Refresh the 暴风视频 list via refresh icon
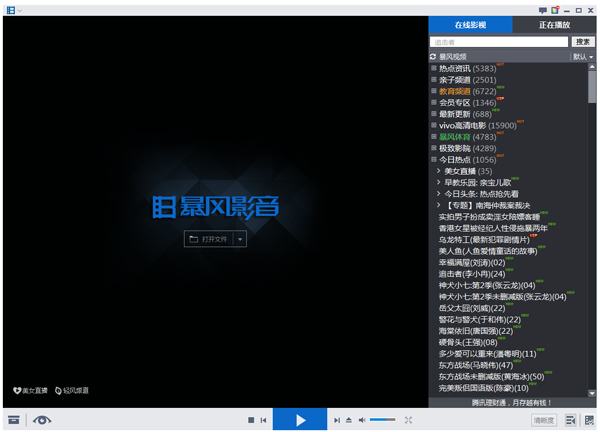Viewport: 600px width, 432px height. pyautogui.click(x=433, y=57)
